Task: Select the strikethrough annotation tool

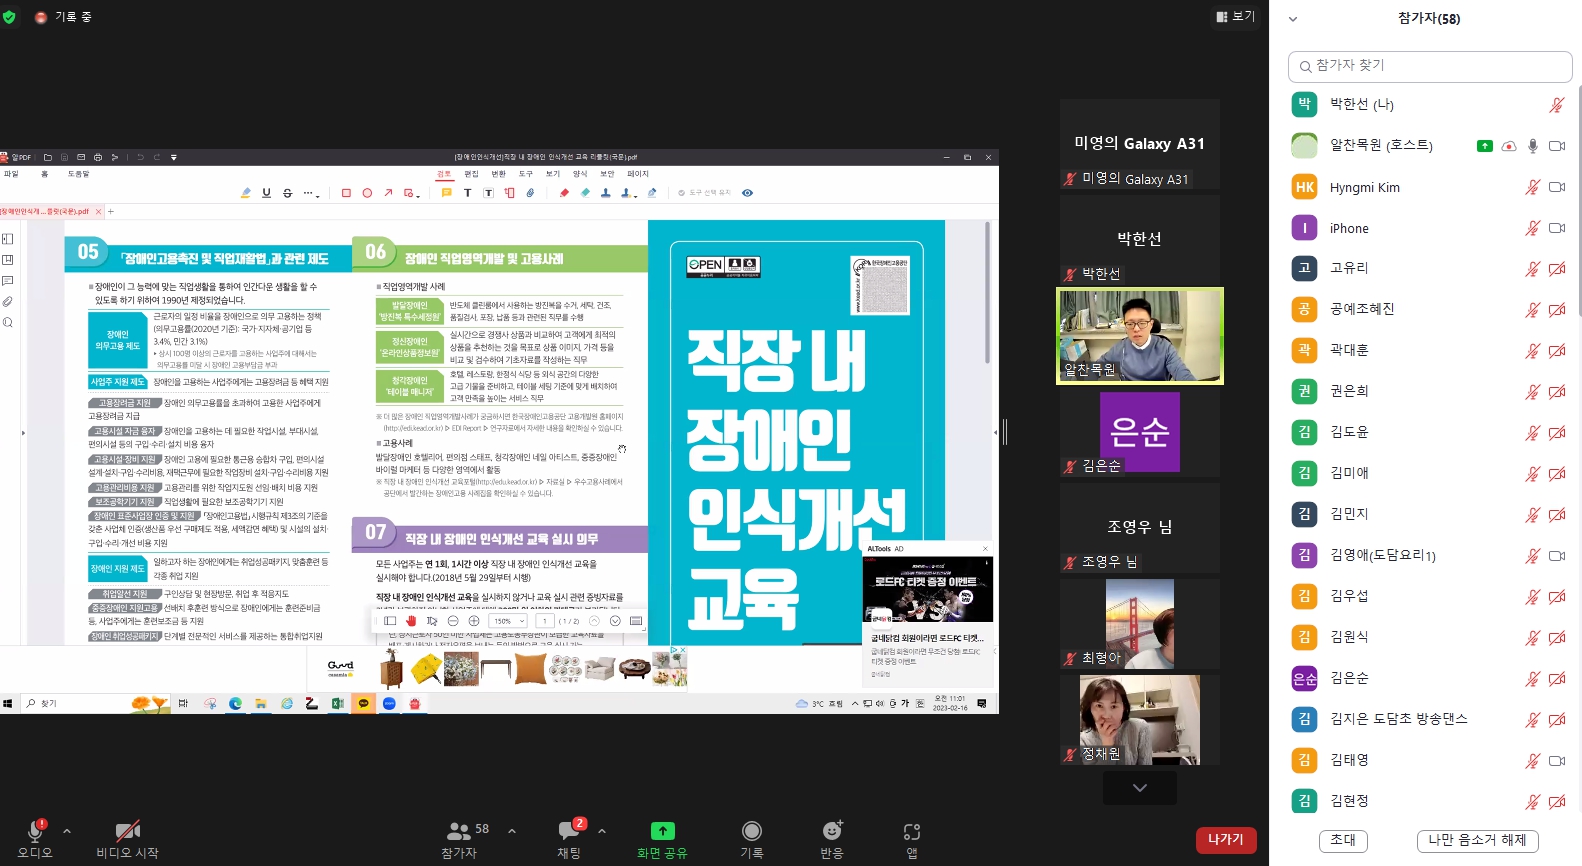Action: (287, 193)
